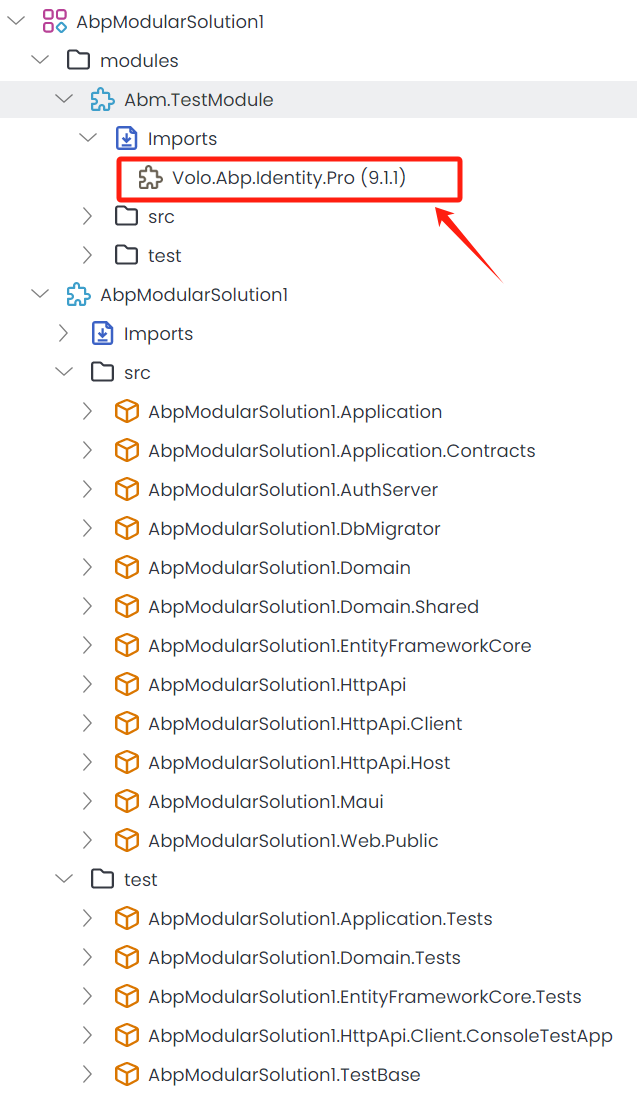Screen dimensions: 637x1119
Task: Click the Abm.TestModule puzzle module icon
Action: coord(102,99)
